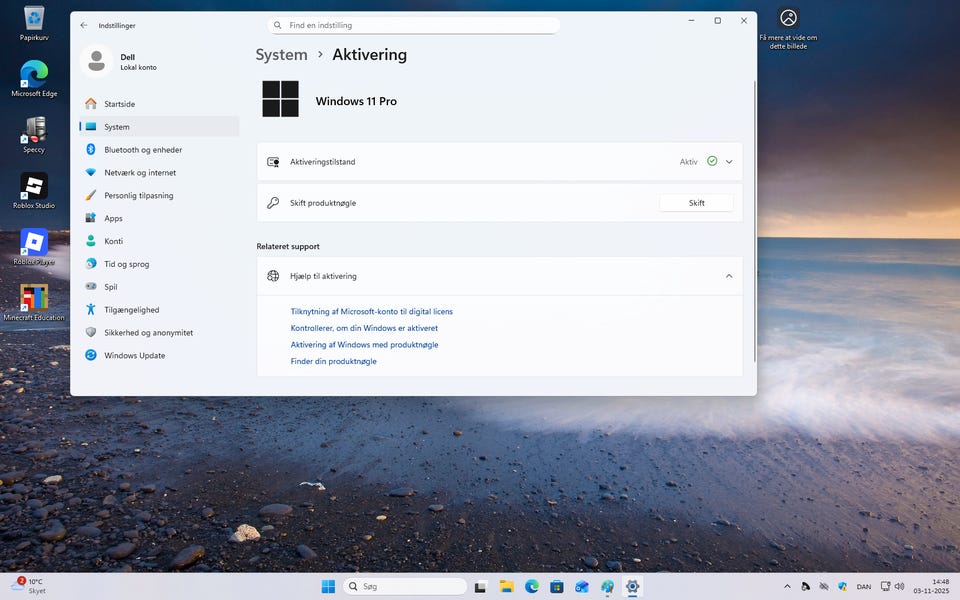Screen dimensions: 960x600
Task: Open the Windows Start menu
Action: pyautogui.click(x=328, y=587)
